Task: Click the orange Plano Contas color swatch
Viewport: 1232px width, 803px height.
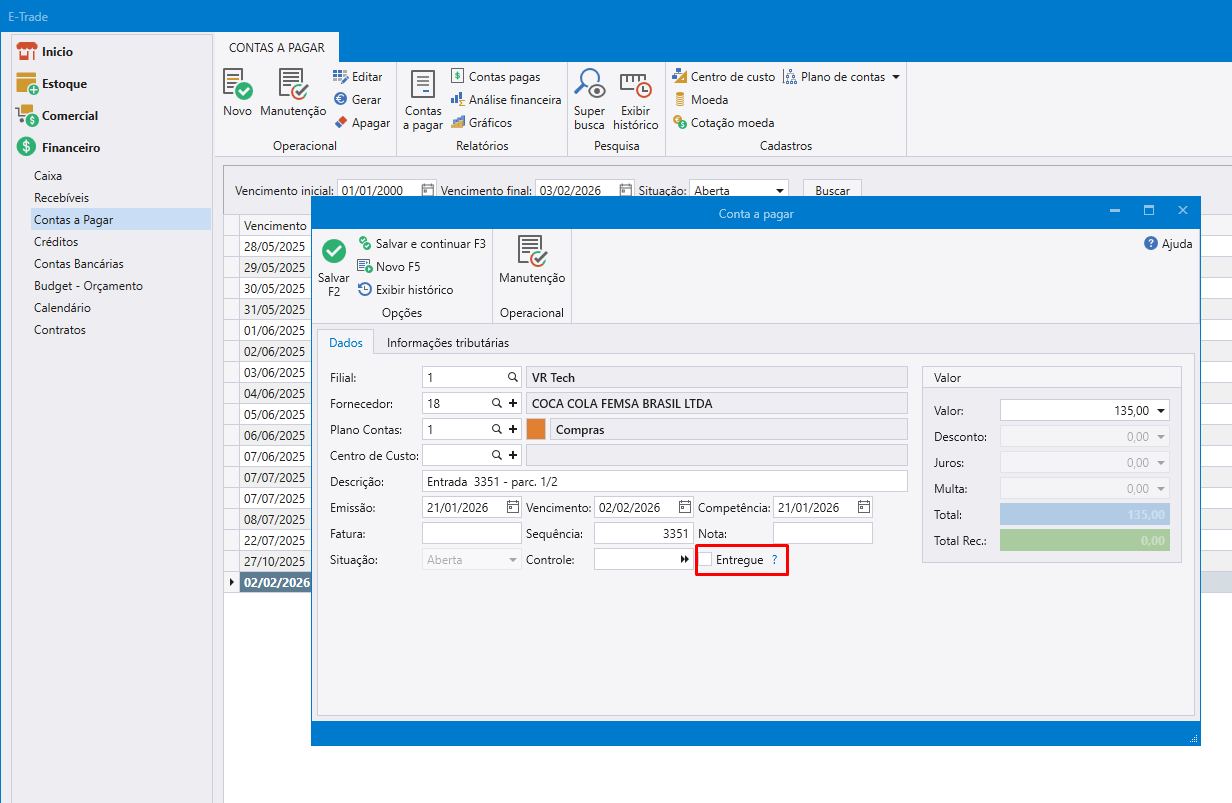Action: tap(536, 429)
